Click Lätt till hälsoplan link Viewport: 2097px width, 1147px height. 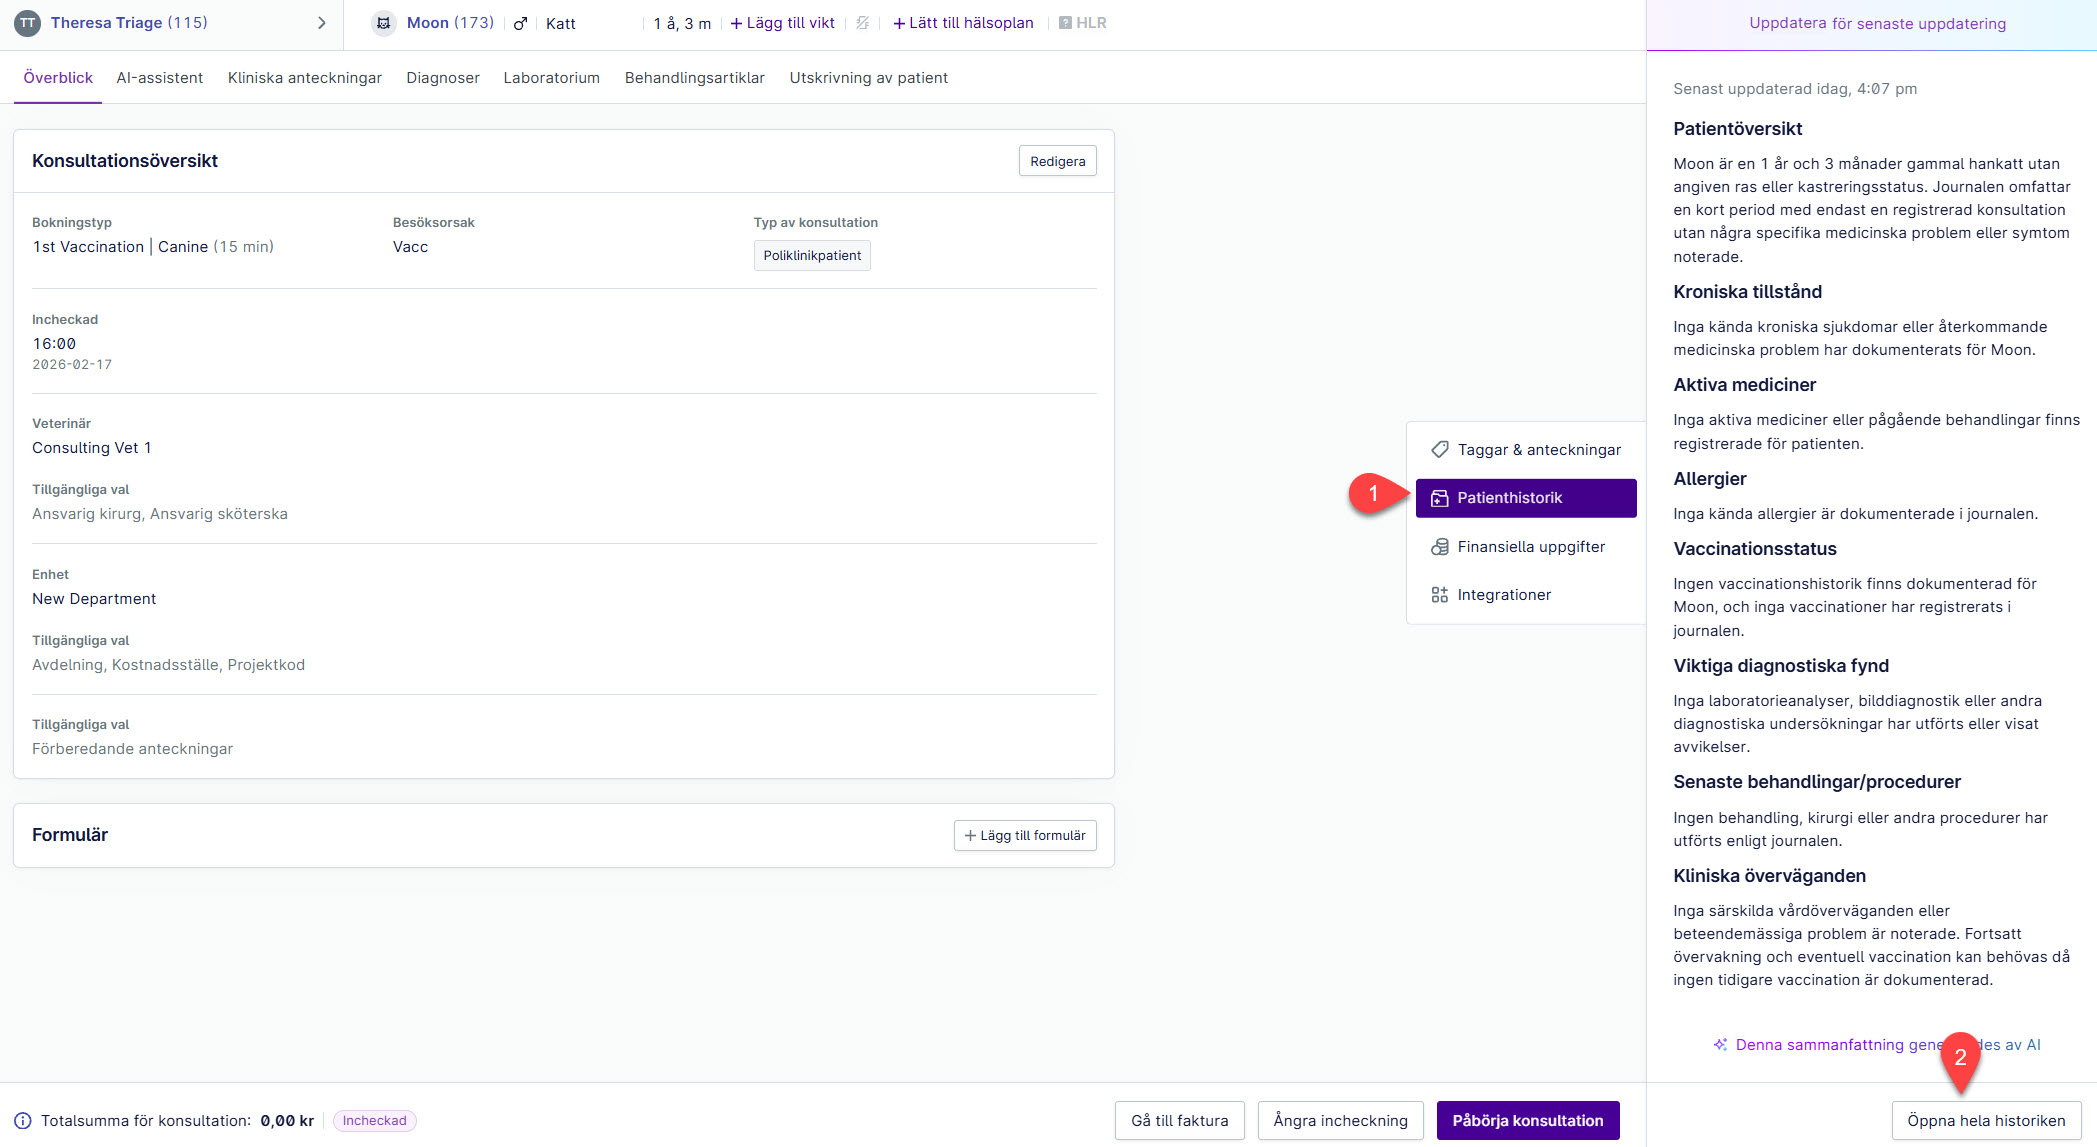point(963,23)
